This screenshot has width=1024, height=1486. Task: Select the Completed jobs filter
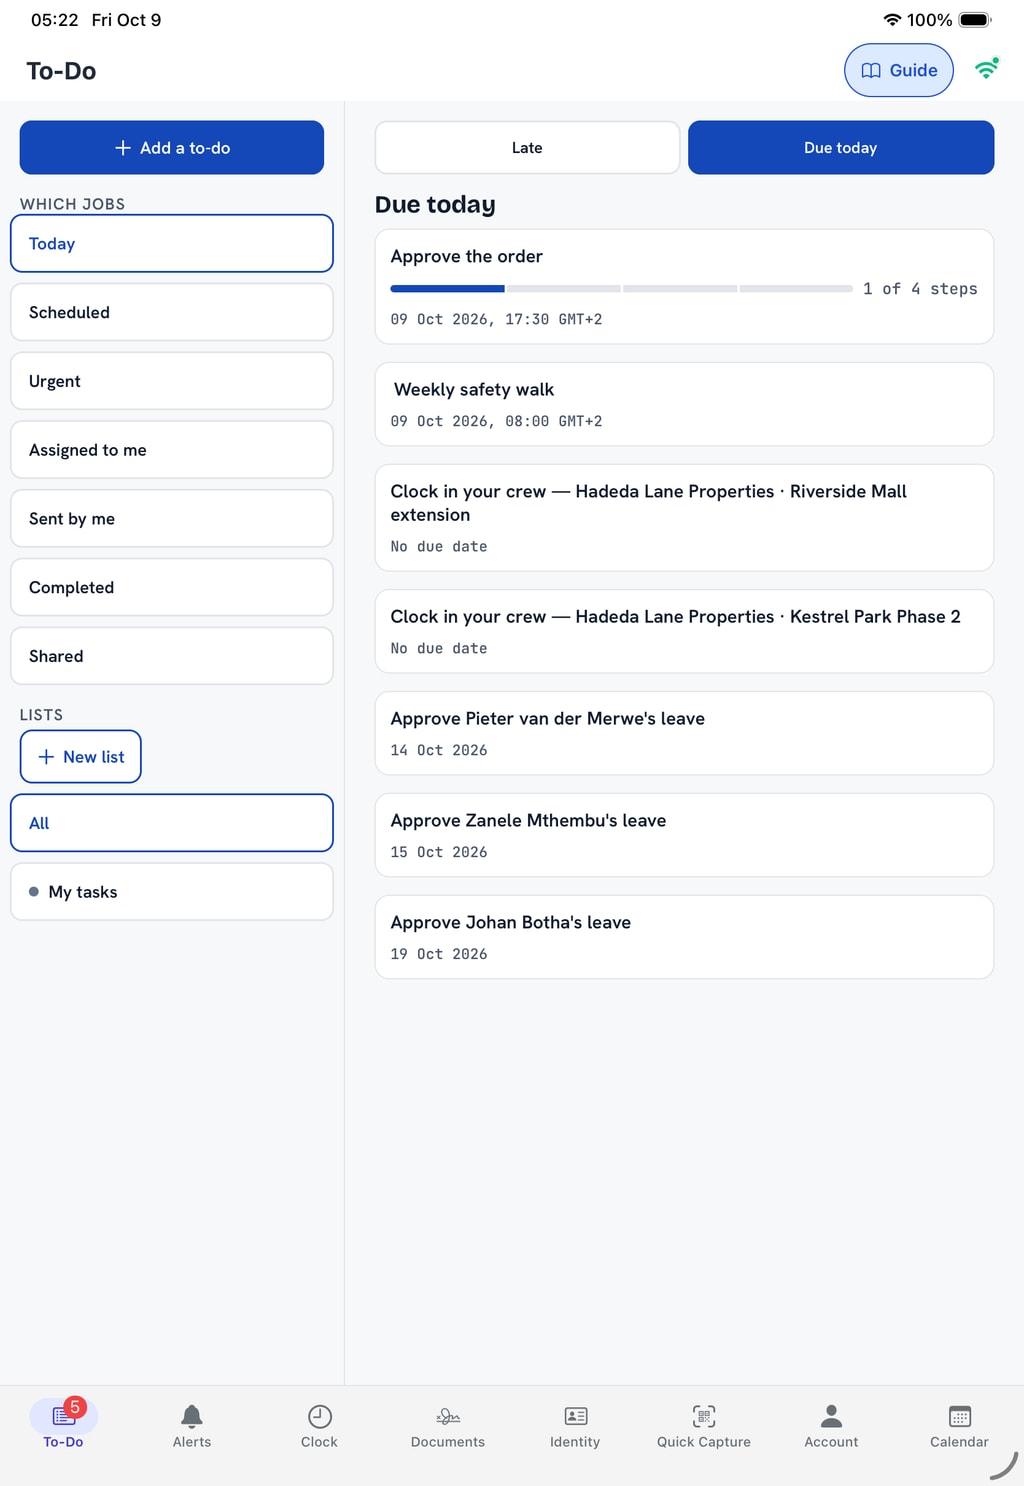pyautogui.click(x=172, y=587)
